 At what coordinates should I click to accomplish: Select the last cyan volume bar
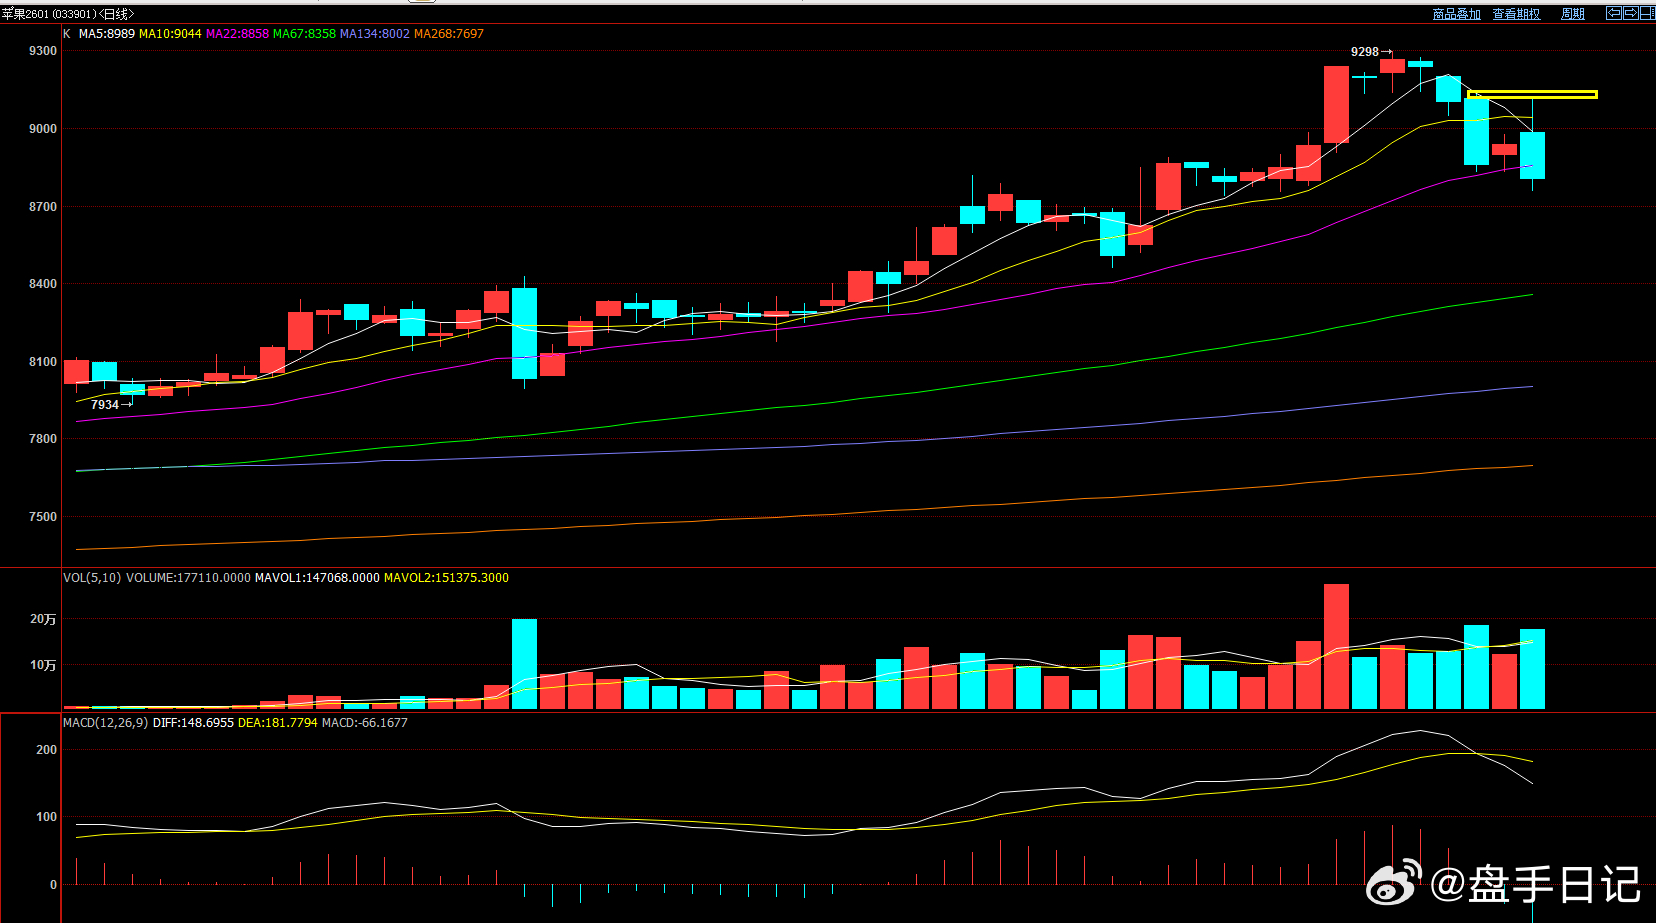pos(1532,669)
